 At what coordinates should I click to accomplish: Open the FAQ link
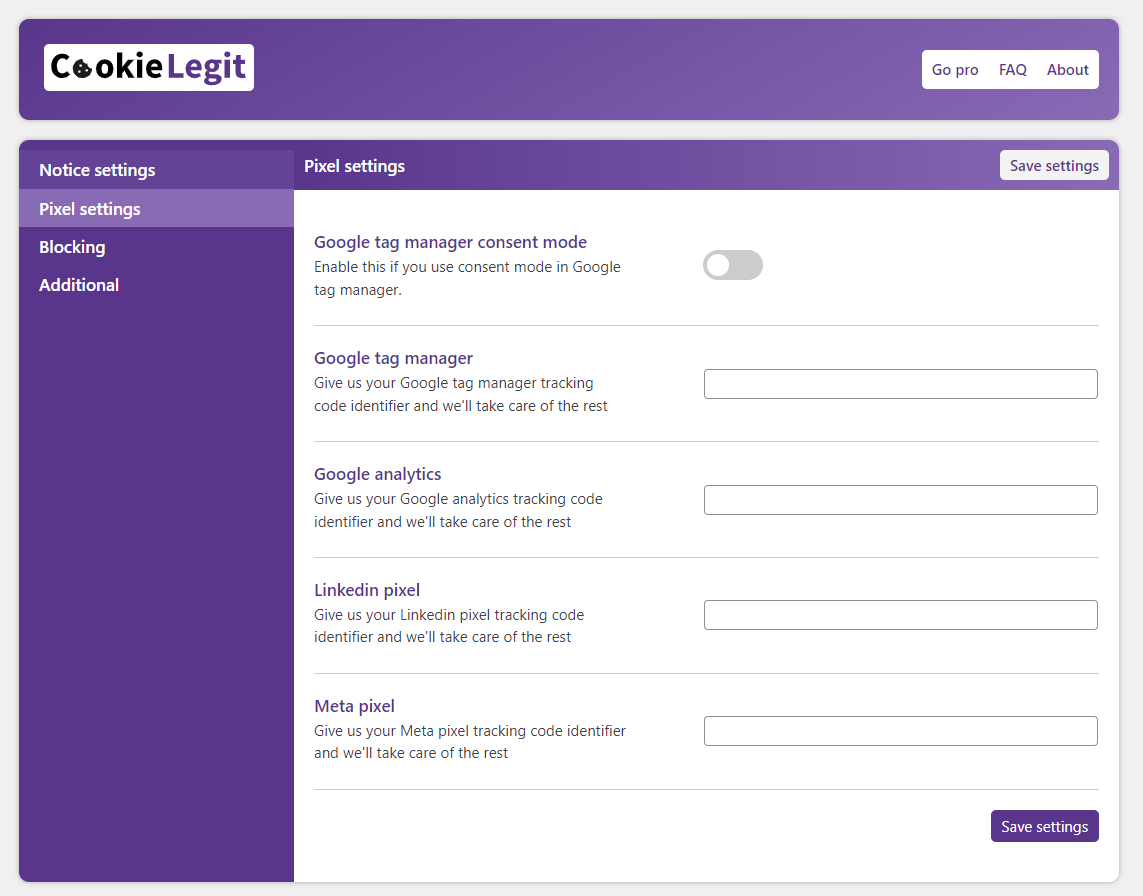(1013, 70)
